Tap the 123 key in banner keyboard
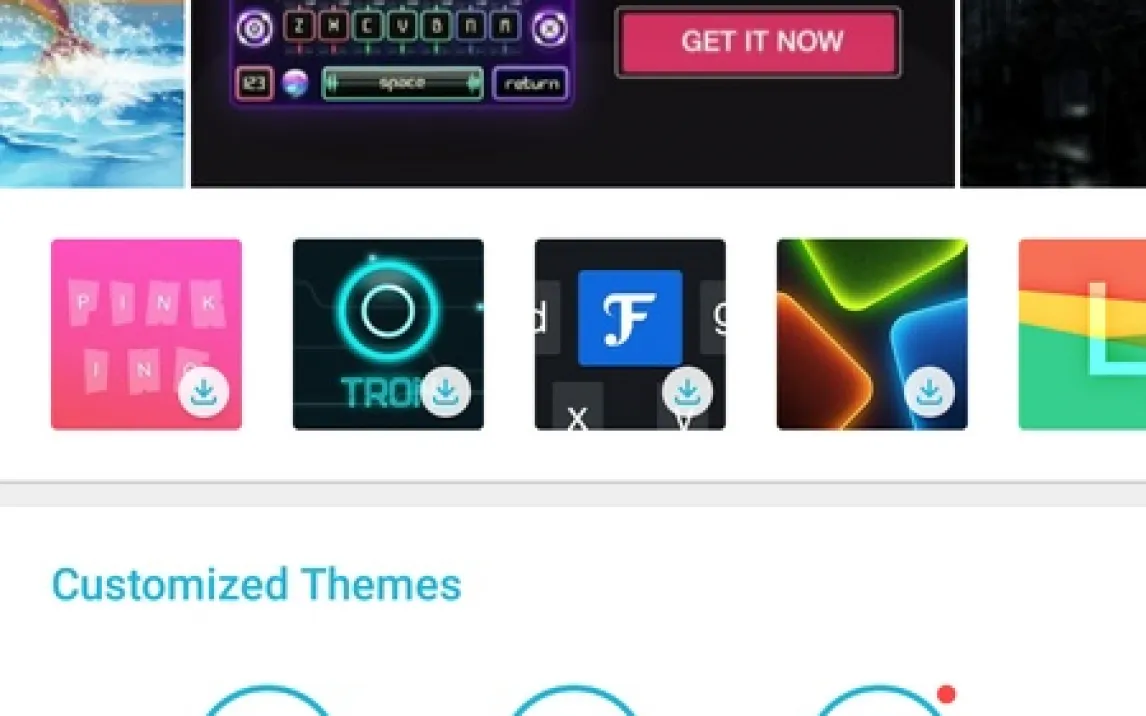This screenshot has width=1146, height=716. (254, 83)
